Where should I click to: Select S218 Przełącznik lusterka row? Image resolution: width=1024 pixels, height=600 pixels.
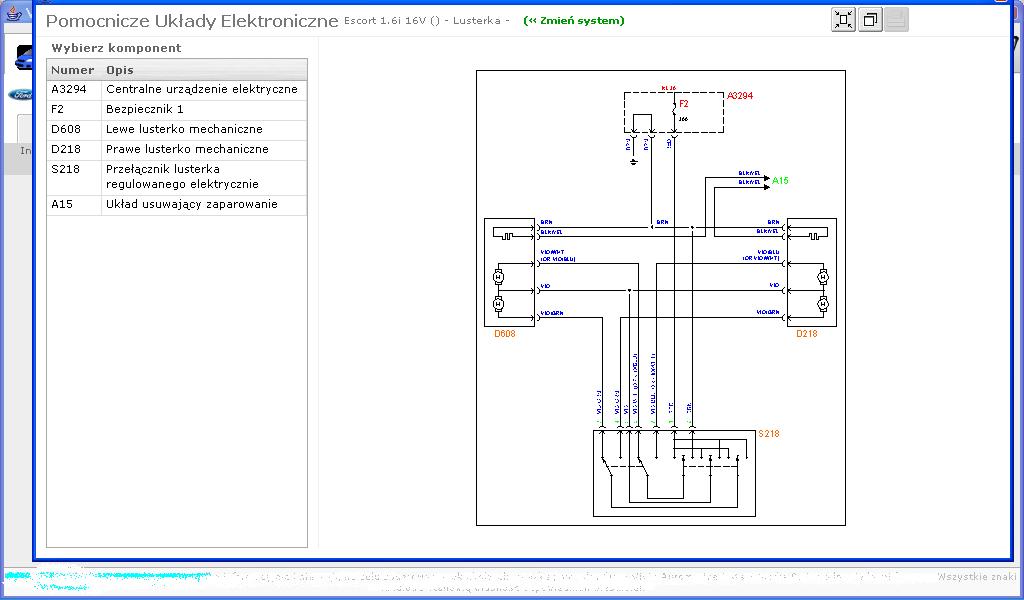tap(177, 177)
